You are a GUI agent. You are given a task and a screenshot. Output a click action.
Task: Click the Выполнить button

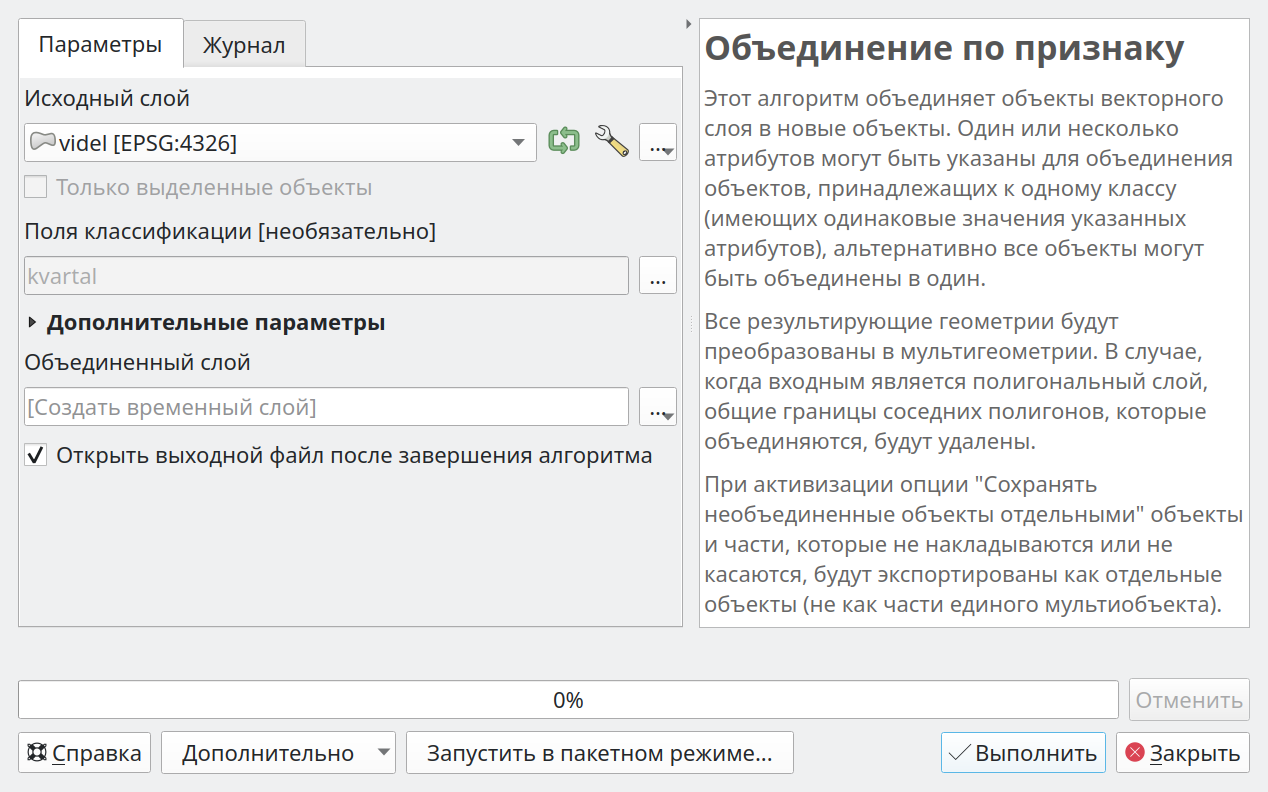pyautogui.click(x=1023, y=753)
